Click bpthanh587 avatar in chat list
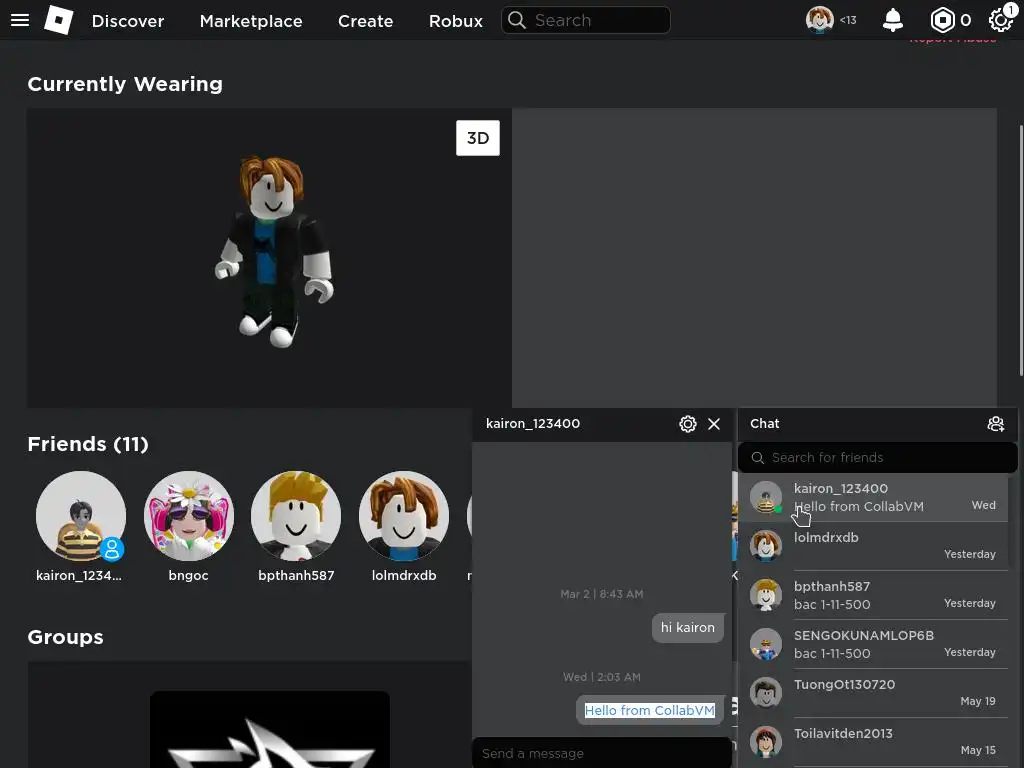Viewport: 1024px width, 768px height. 765,596
